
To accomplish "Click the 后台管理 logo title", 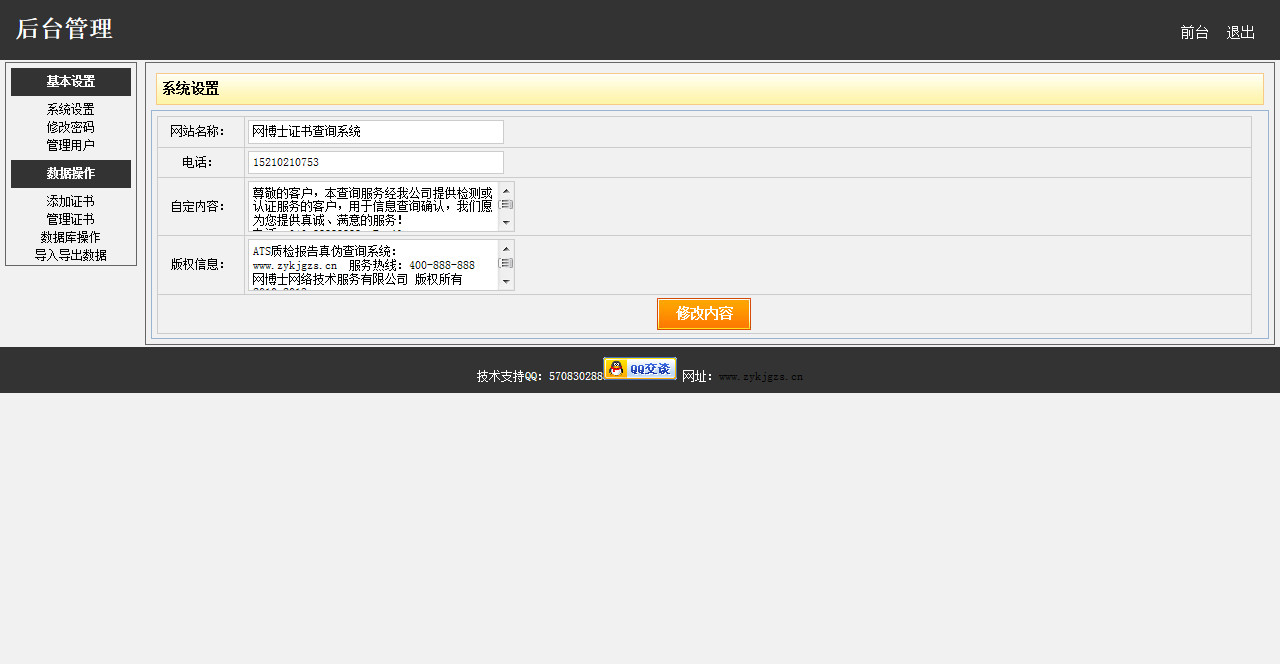I will pos(64,29).
